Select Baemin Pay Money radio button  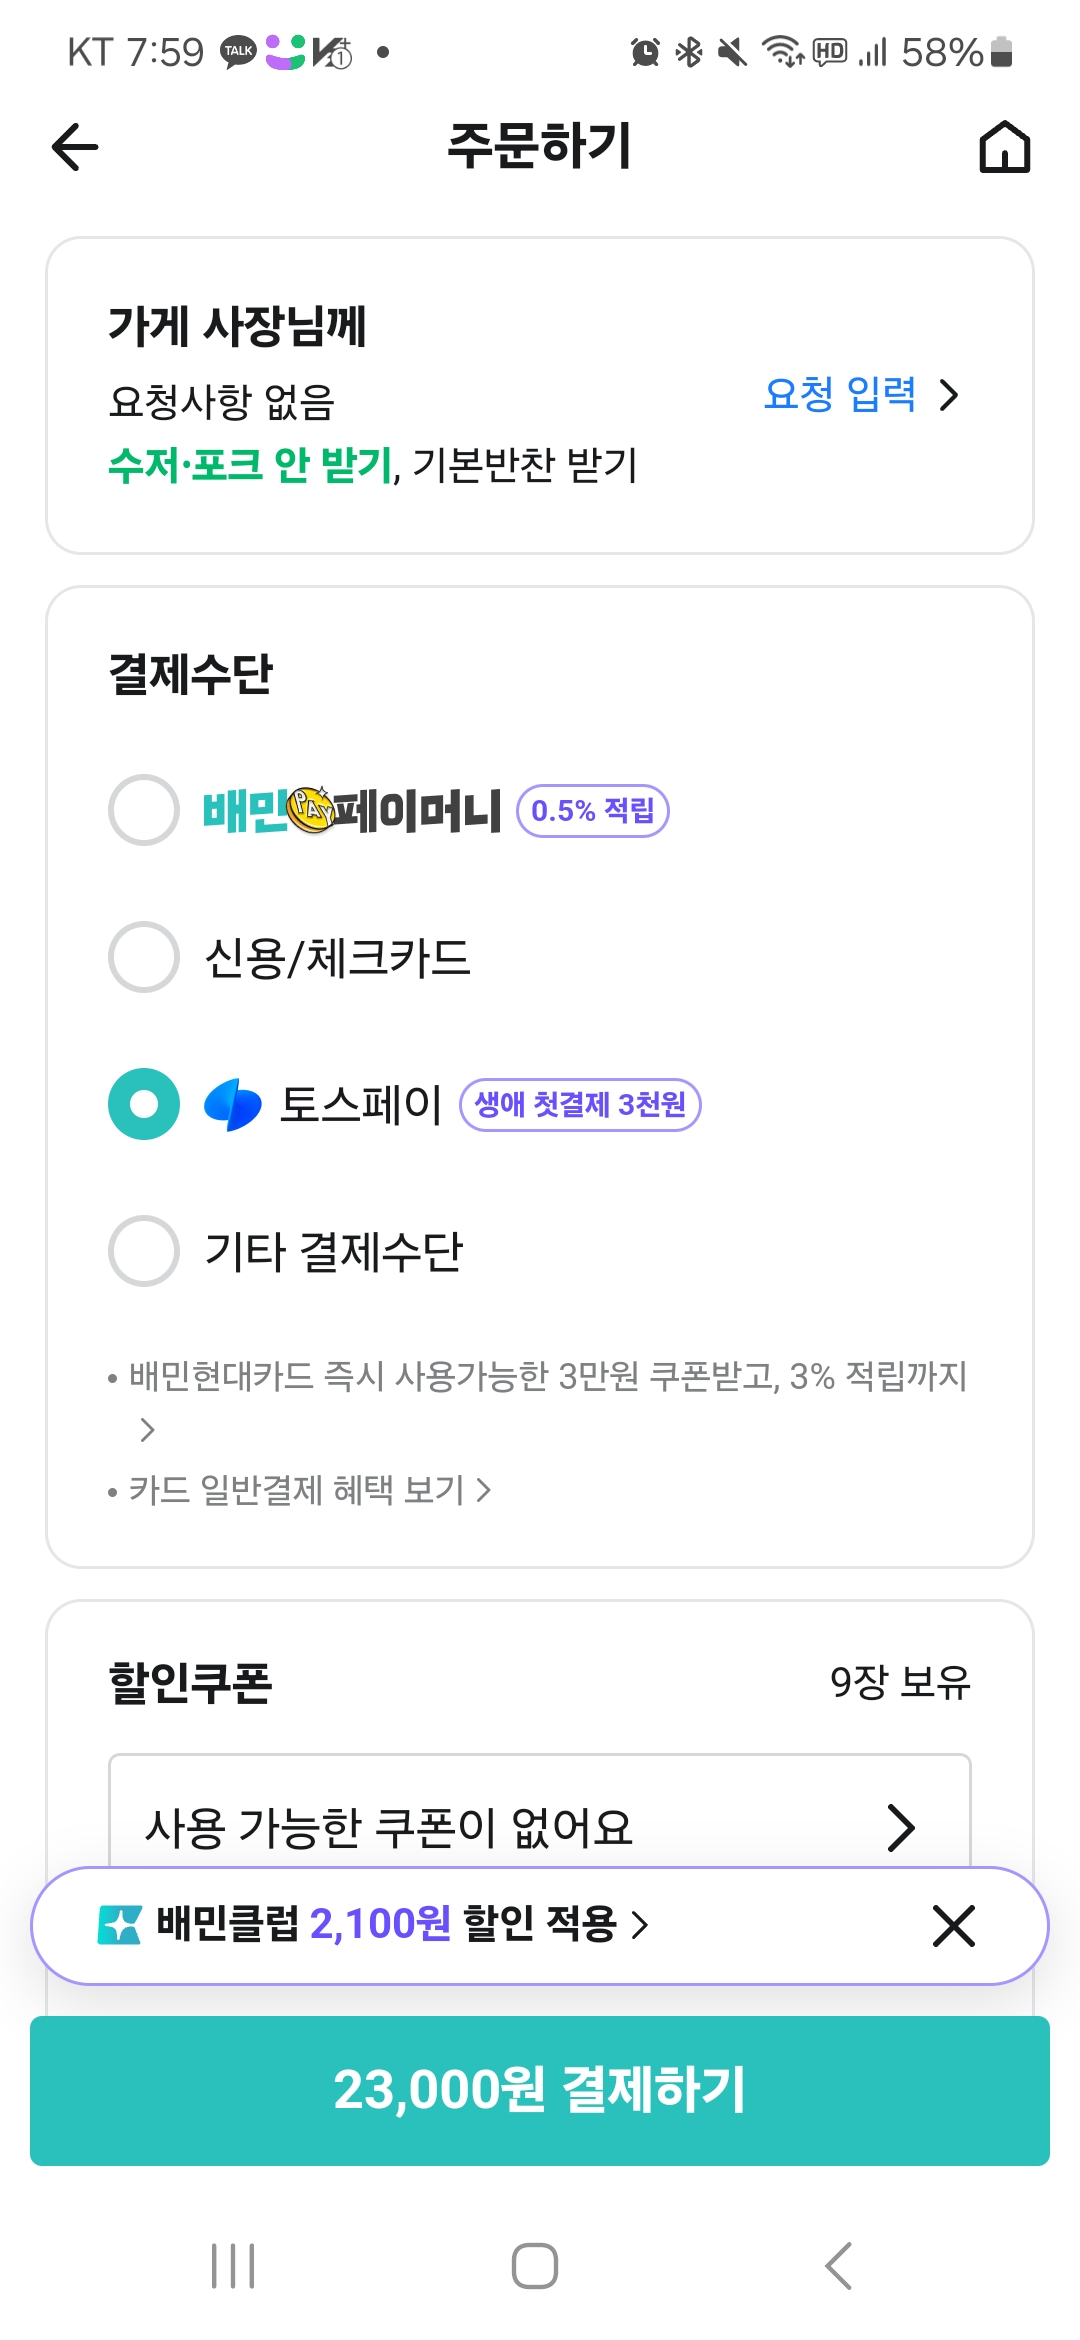144,810
